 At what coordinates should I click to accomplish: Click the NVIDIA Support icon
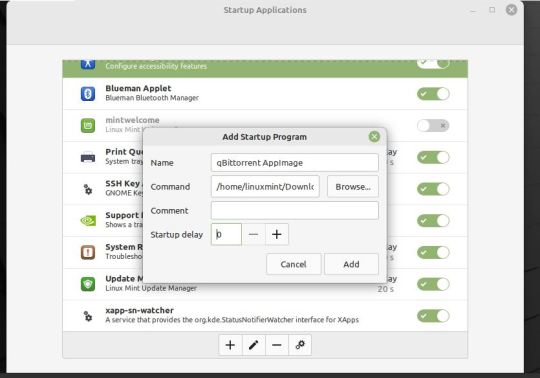click(88, 221)
